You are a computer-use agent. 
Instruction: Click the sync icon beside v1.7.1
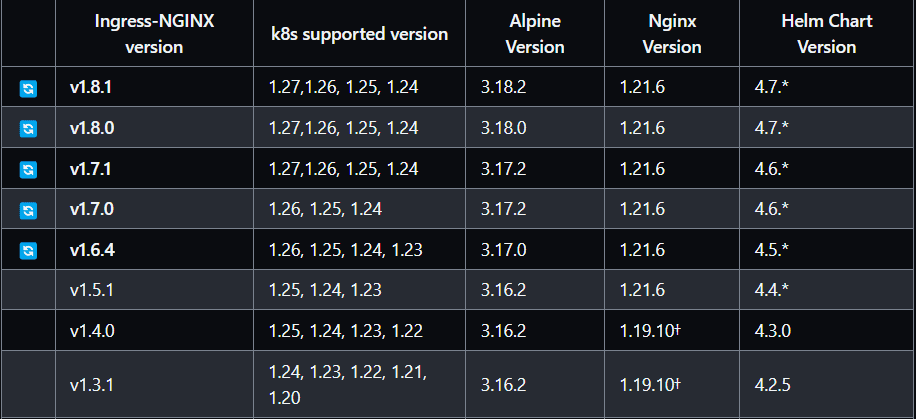pyautogui.click(x=28, y=169)
